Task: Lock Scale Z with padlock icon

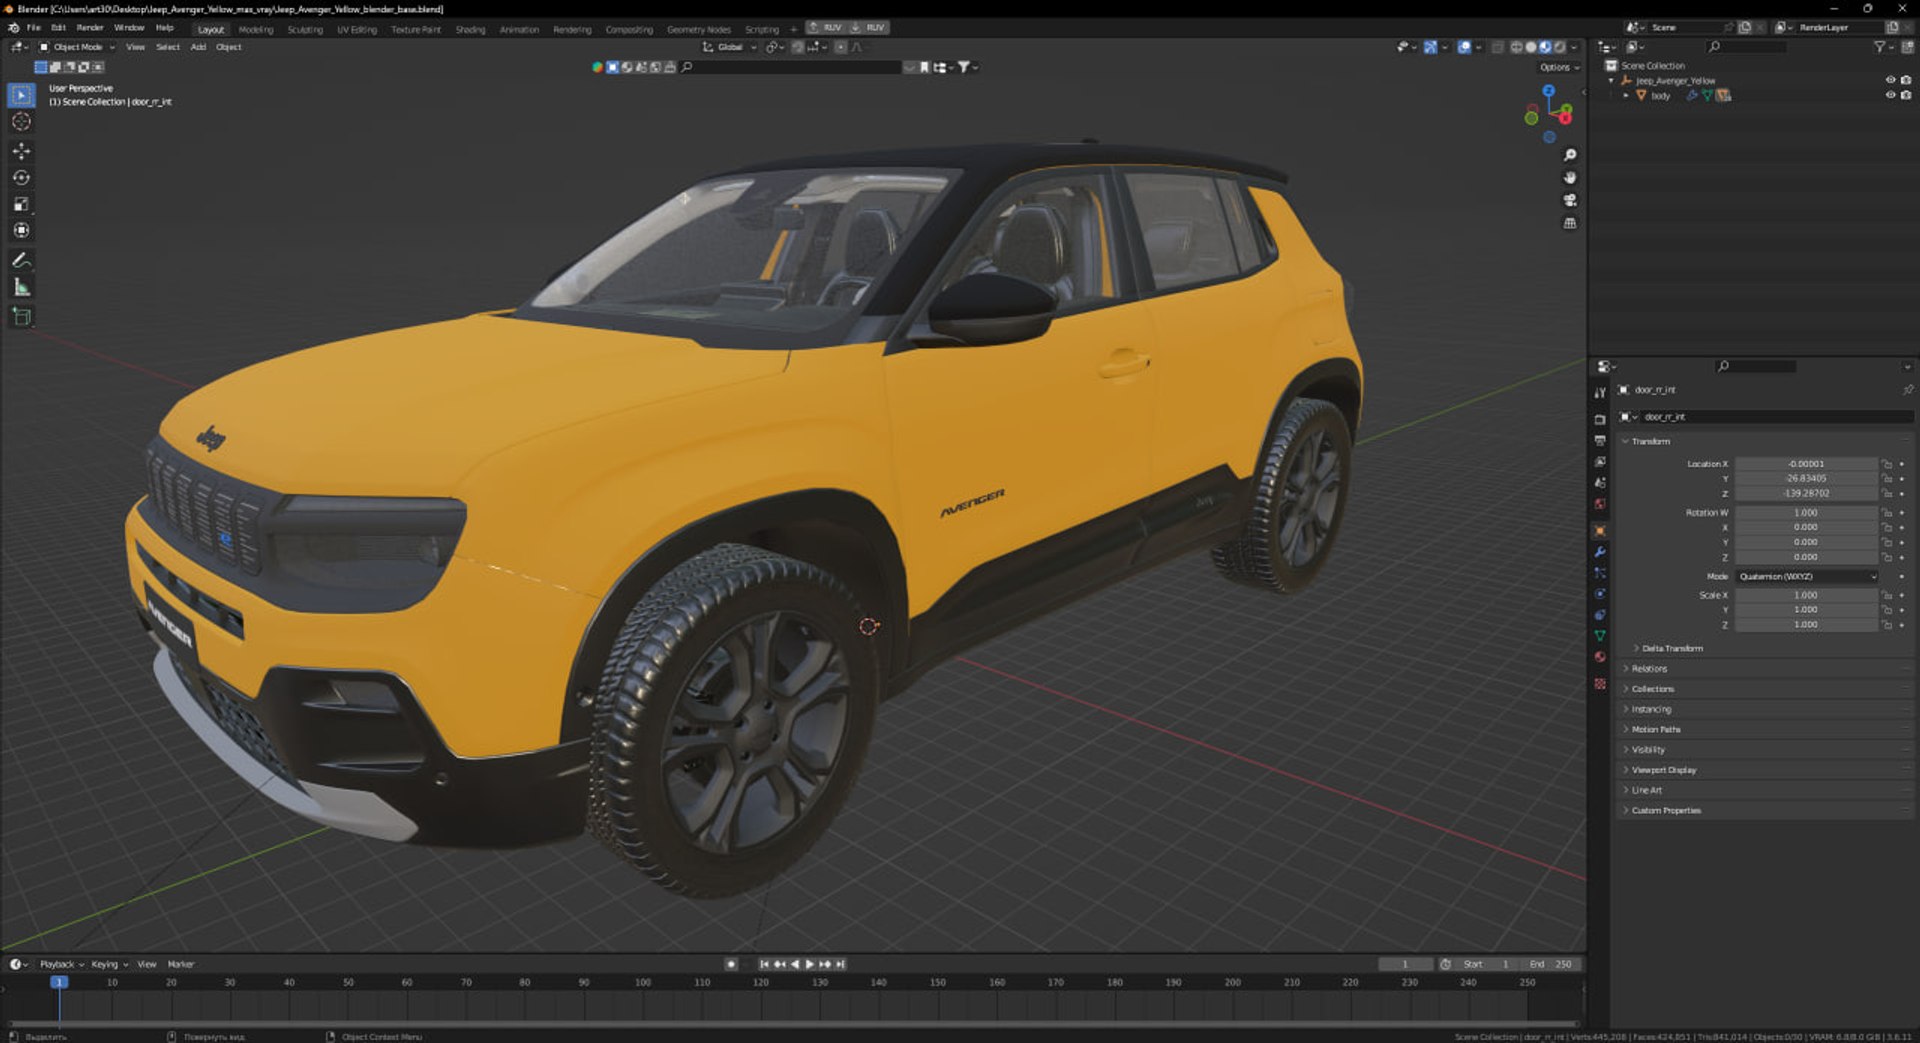Action: [x=1887, y=625]
